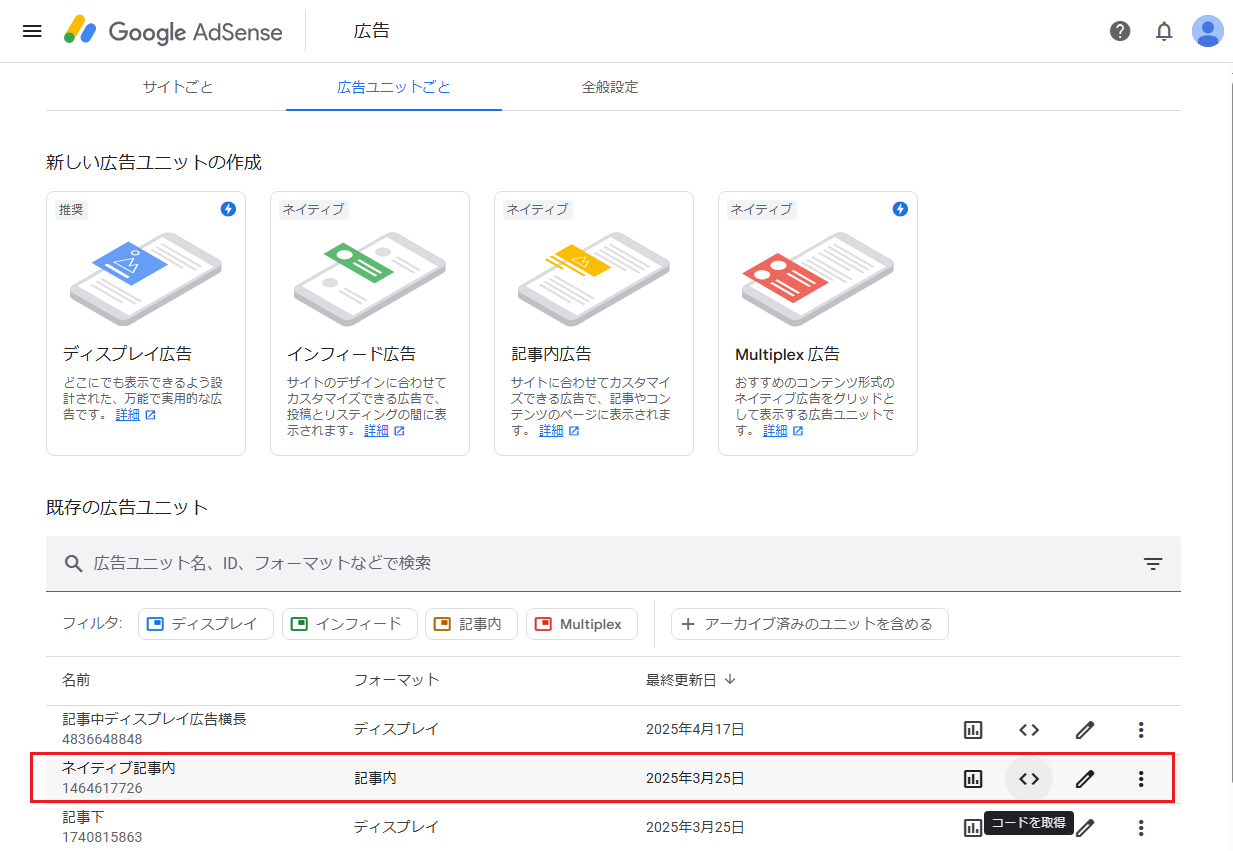The image size is (1233, 851).
Task: Open more options for ネイティブ記事内
Action: pyautogui.click(x=1141, y=779)
